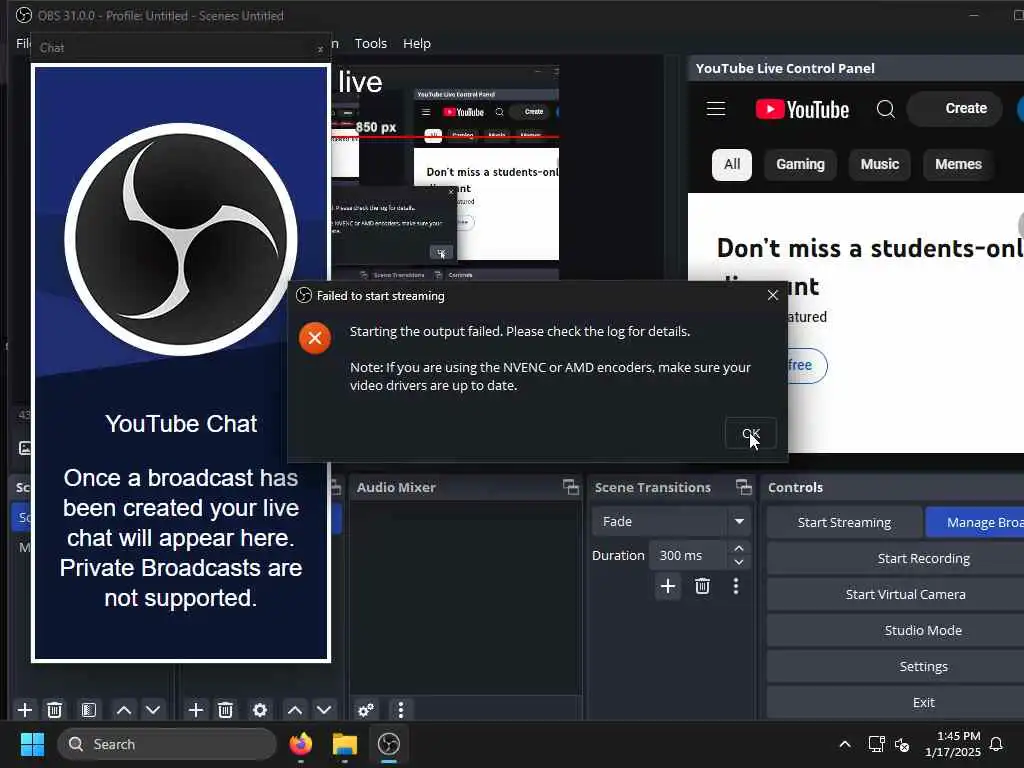
Task: Click the error message about NVENC or AMD encoders
Action: [x=550, y=376]
